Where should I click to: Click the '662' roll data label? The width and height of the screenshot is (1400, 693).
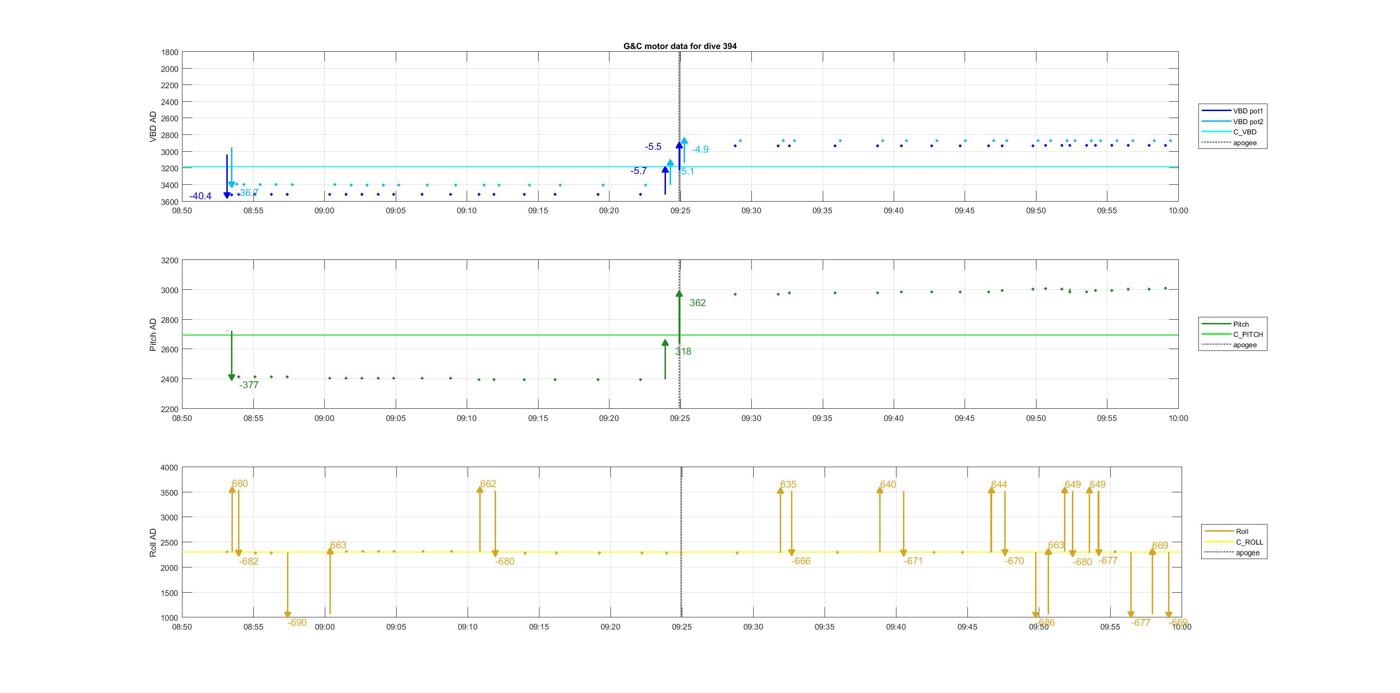[x=488, y=484]
